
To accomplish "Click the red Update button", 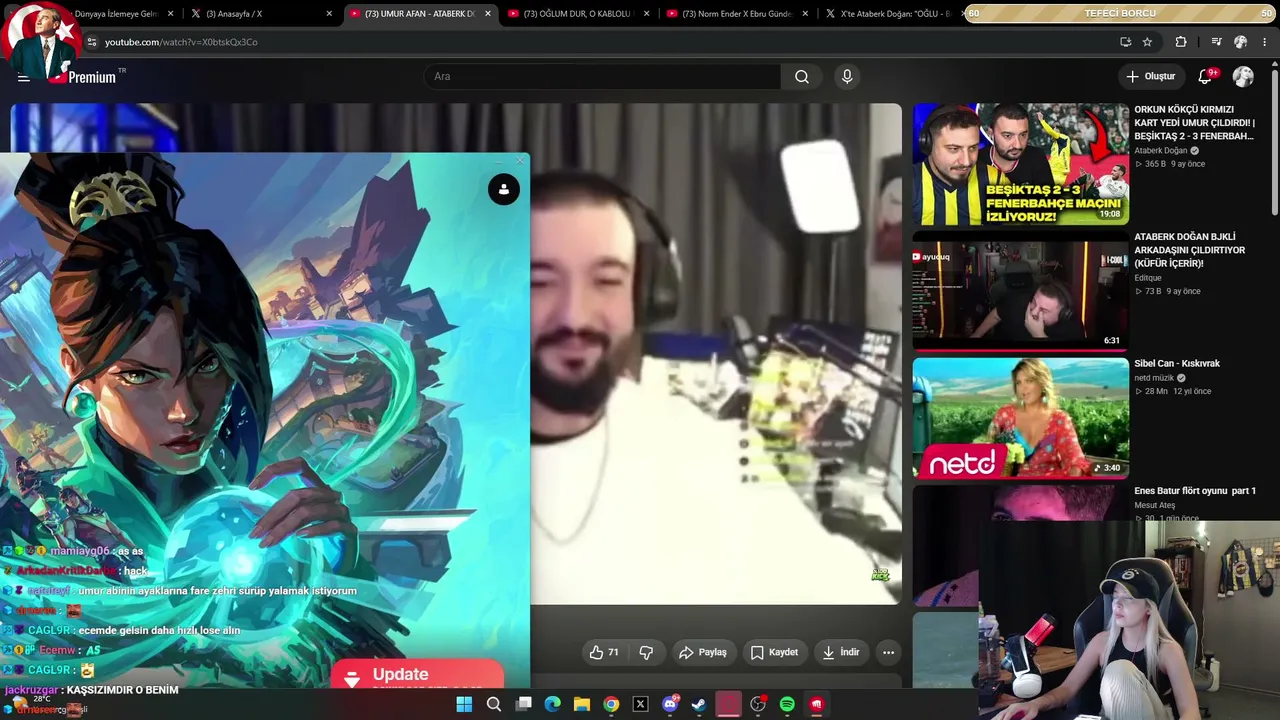I will click(x=417, y=674).
